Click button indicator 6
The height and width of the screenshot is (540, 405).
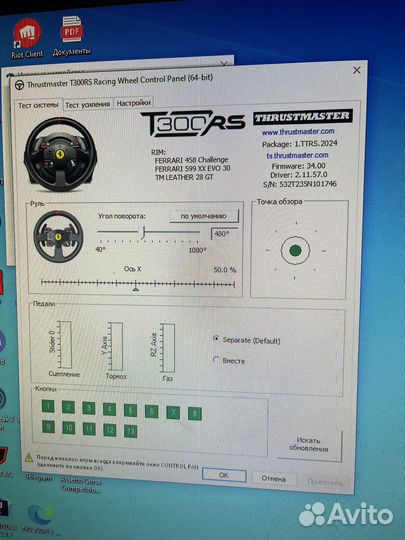[x=152, y=412]
